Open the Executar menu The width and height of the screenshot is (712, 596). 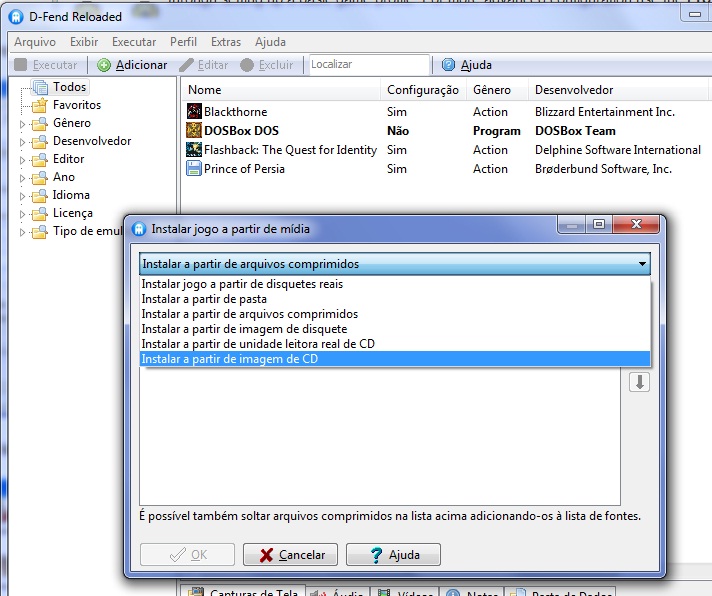(134, 42)
